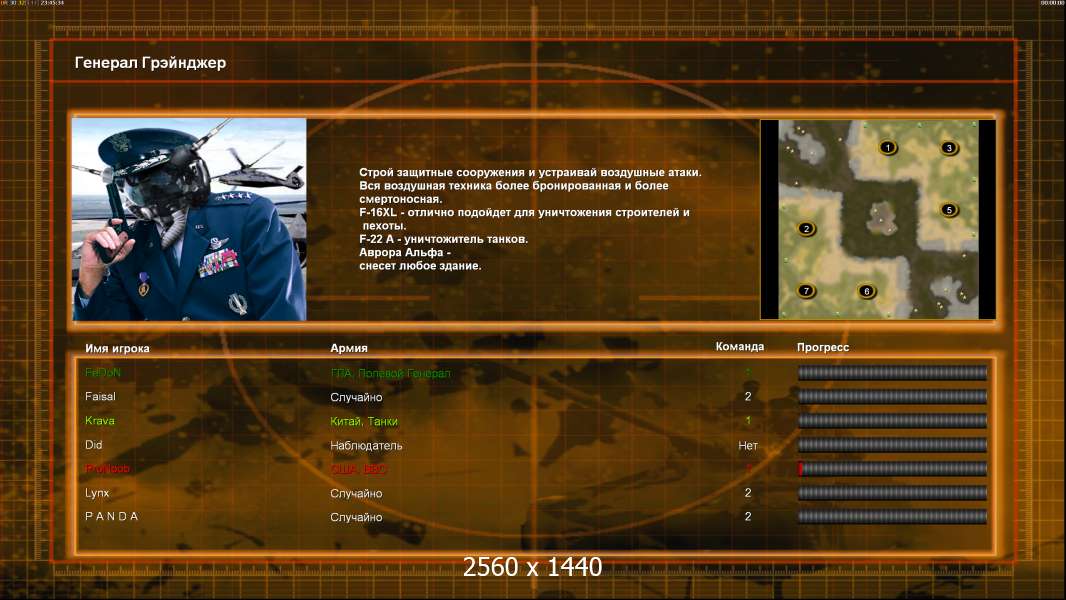Click army 'Наблюдатель' for Did
The image size is (1066, 600).
(x=366, y=446)
